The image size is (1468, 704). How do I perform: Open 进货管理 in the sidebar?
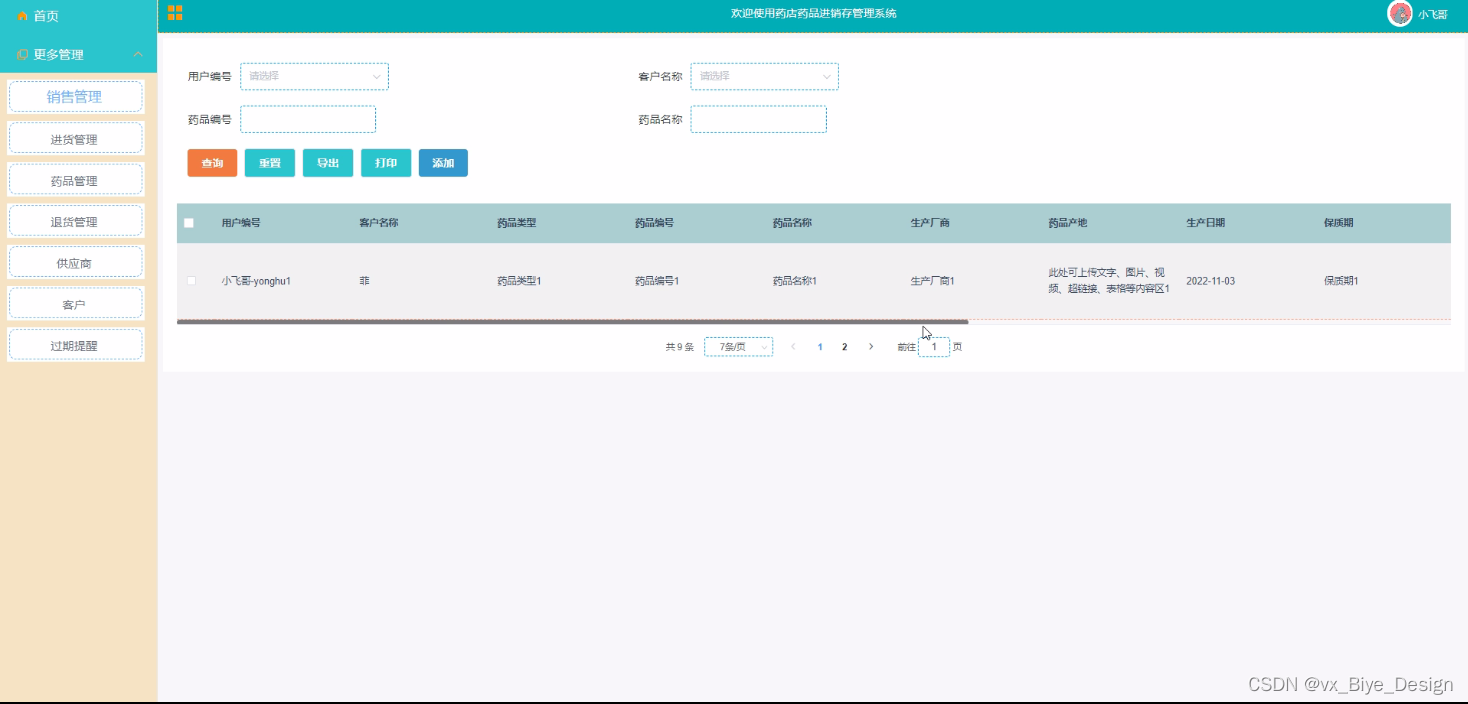coord(75,139)
